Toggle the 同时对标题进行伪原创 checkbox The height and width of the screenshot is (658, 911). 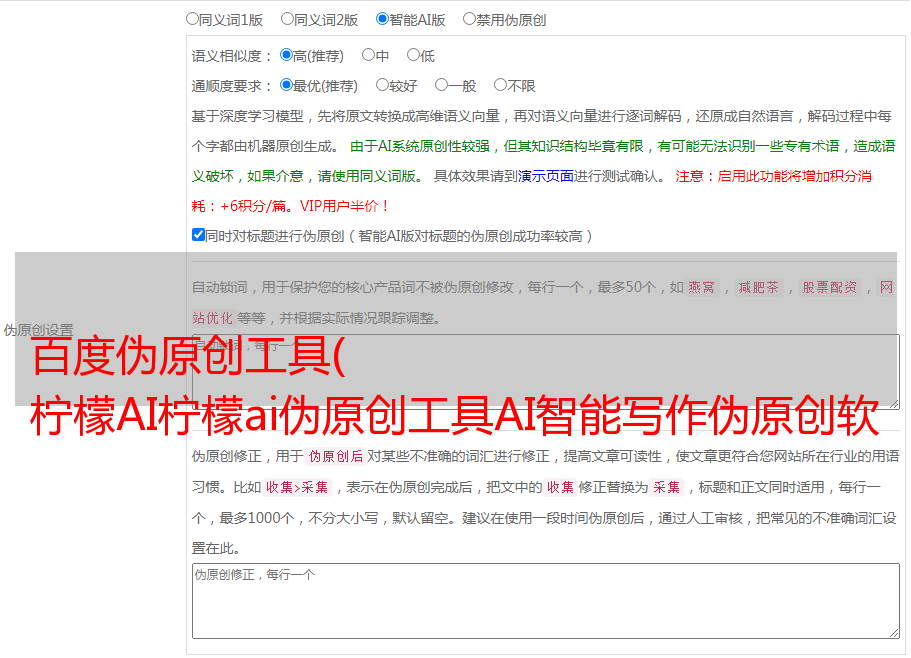198,236
